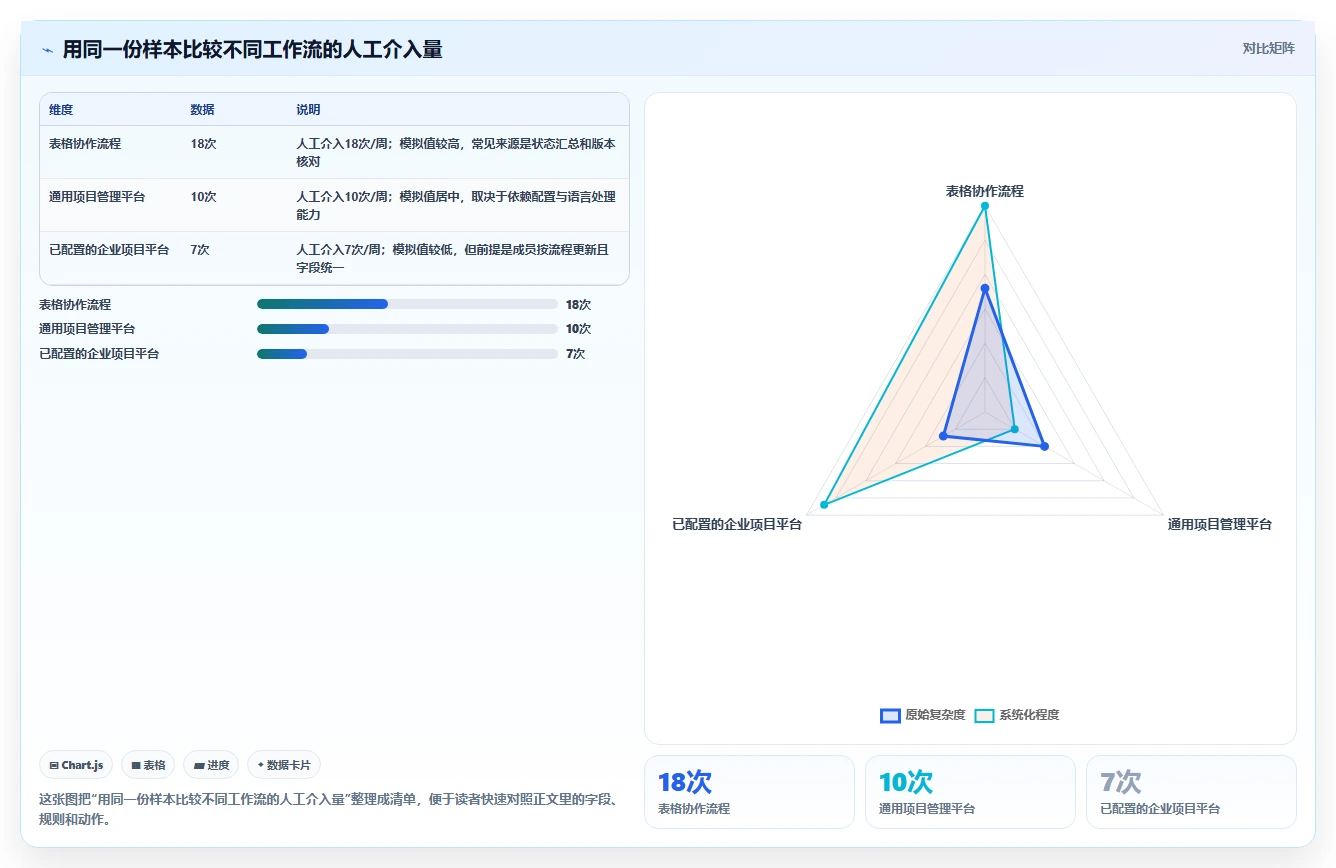
Task: Click the 表格协作流程 progress bar
Action: click(x=407, y=304)
